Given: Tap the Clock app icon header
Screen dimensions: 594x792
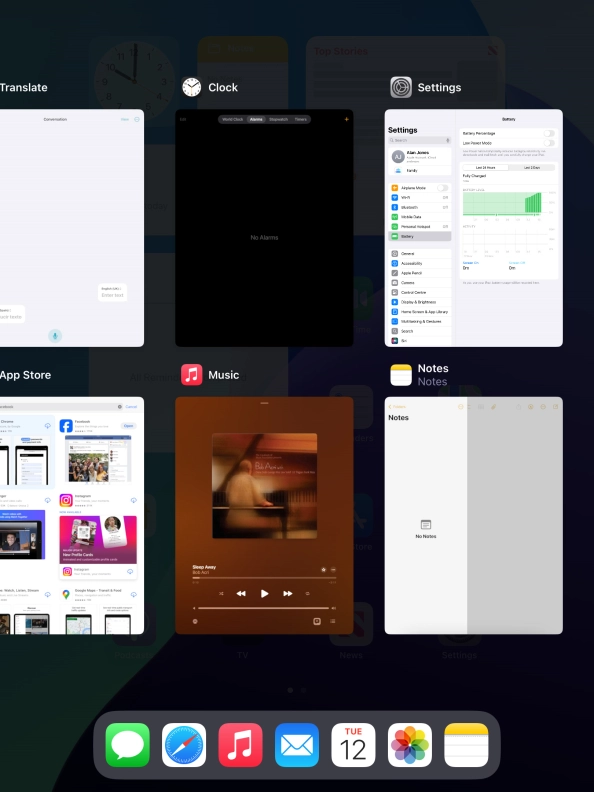Looking at the screenshot, I should 191,87.
